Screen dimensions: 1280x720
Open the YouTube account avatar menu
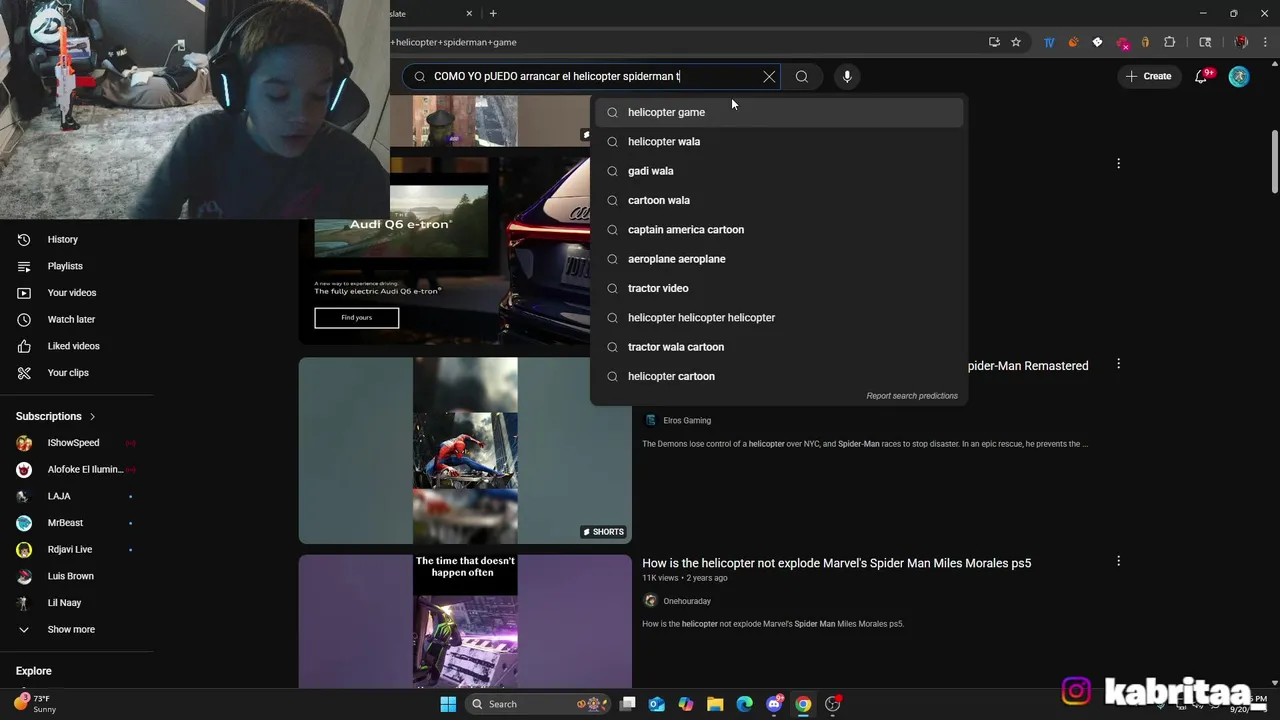tap(1239, 76)
